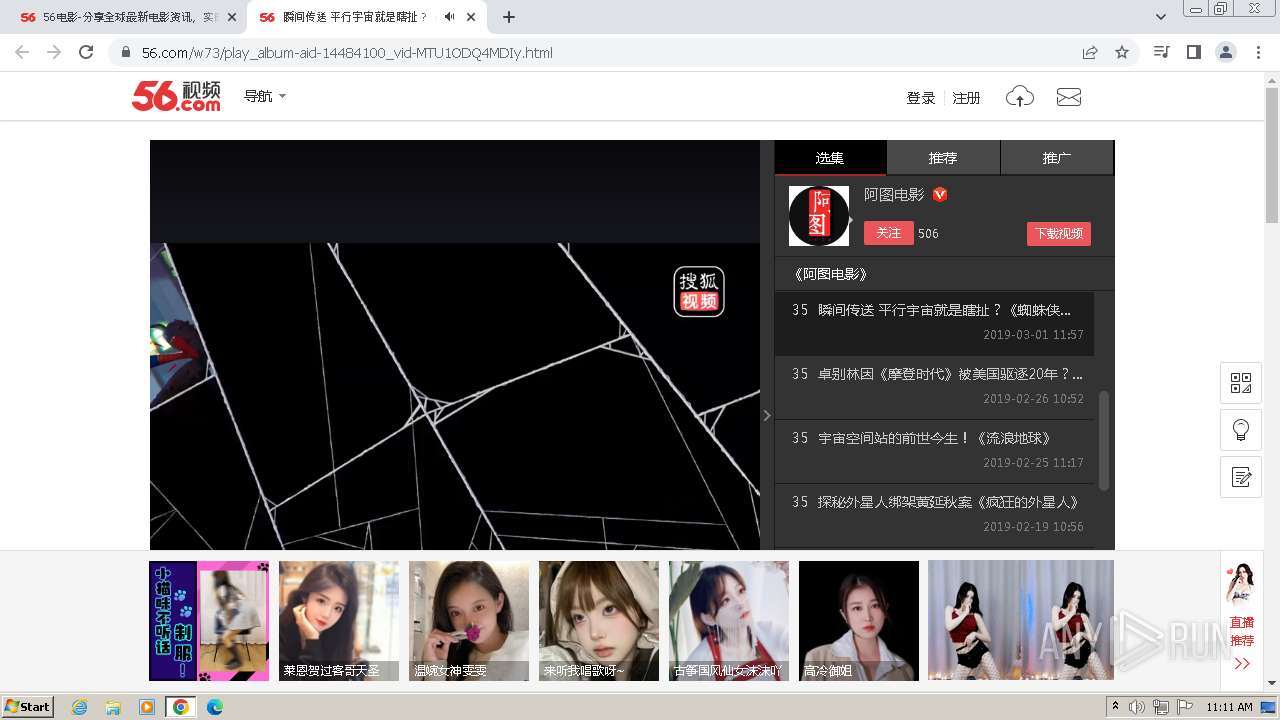
Task: Close the 56电影 browser tab
Action: pos(232,17)
